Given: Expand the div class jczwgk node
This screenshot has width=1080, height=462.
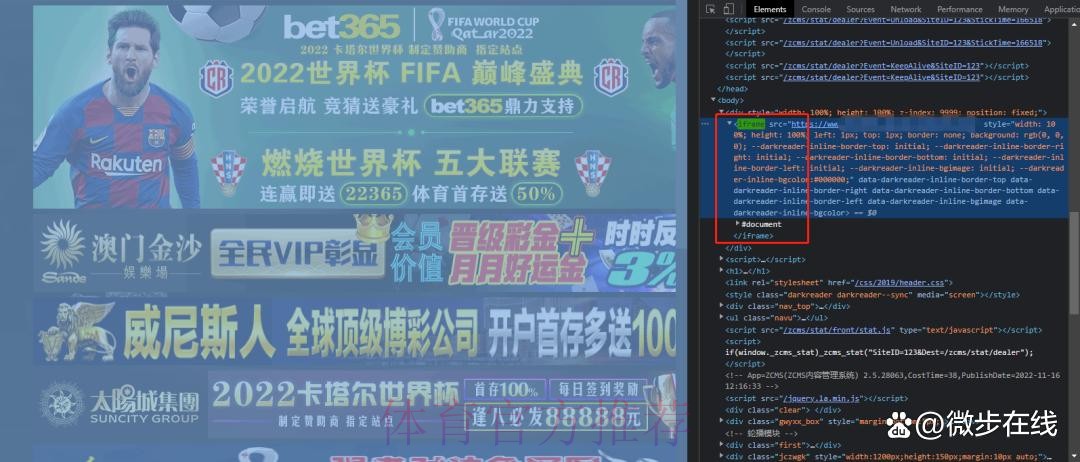Looking at the screenshot, I should (x=721, y=456).
